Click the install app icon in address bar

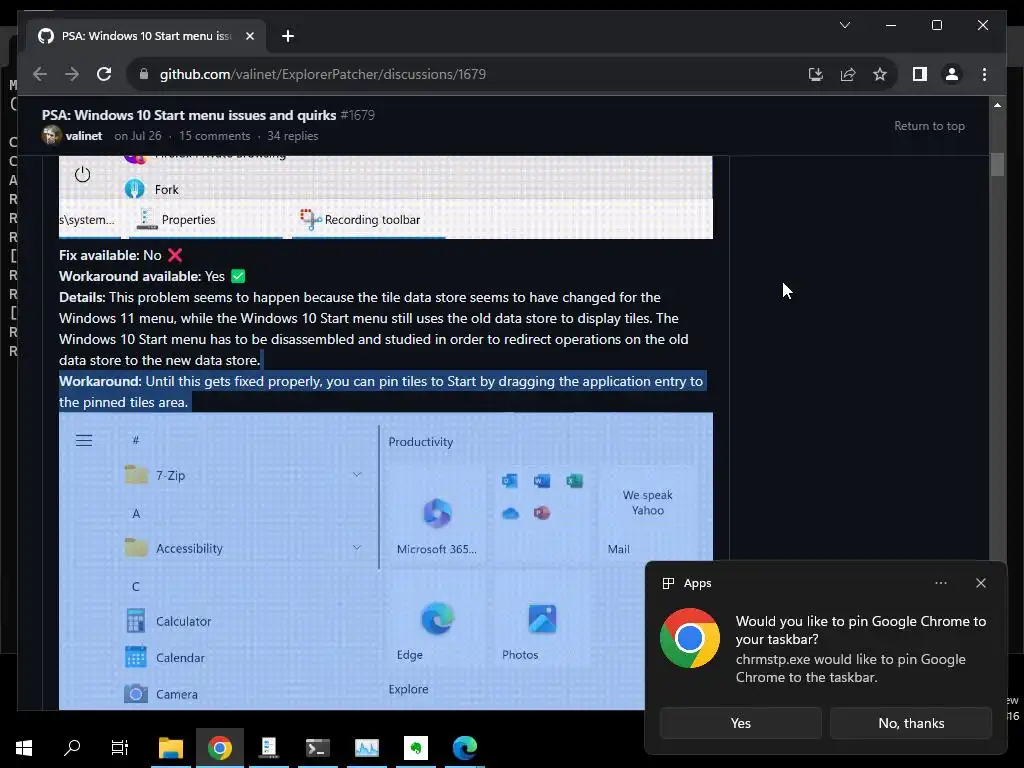[x=816, y=74]
